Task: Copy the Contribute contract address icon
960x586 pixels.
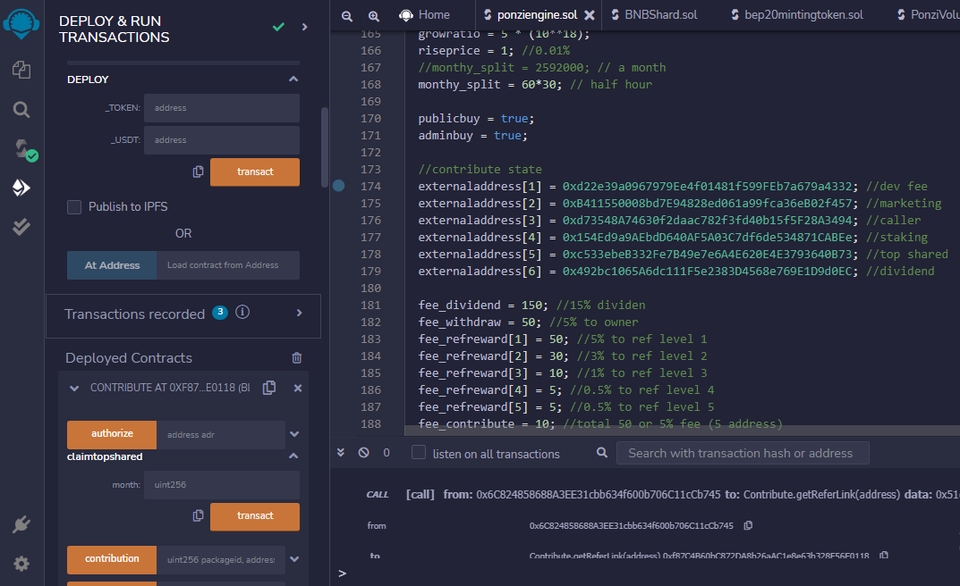Action: 269,388
